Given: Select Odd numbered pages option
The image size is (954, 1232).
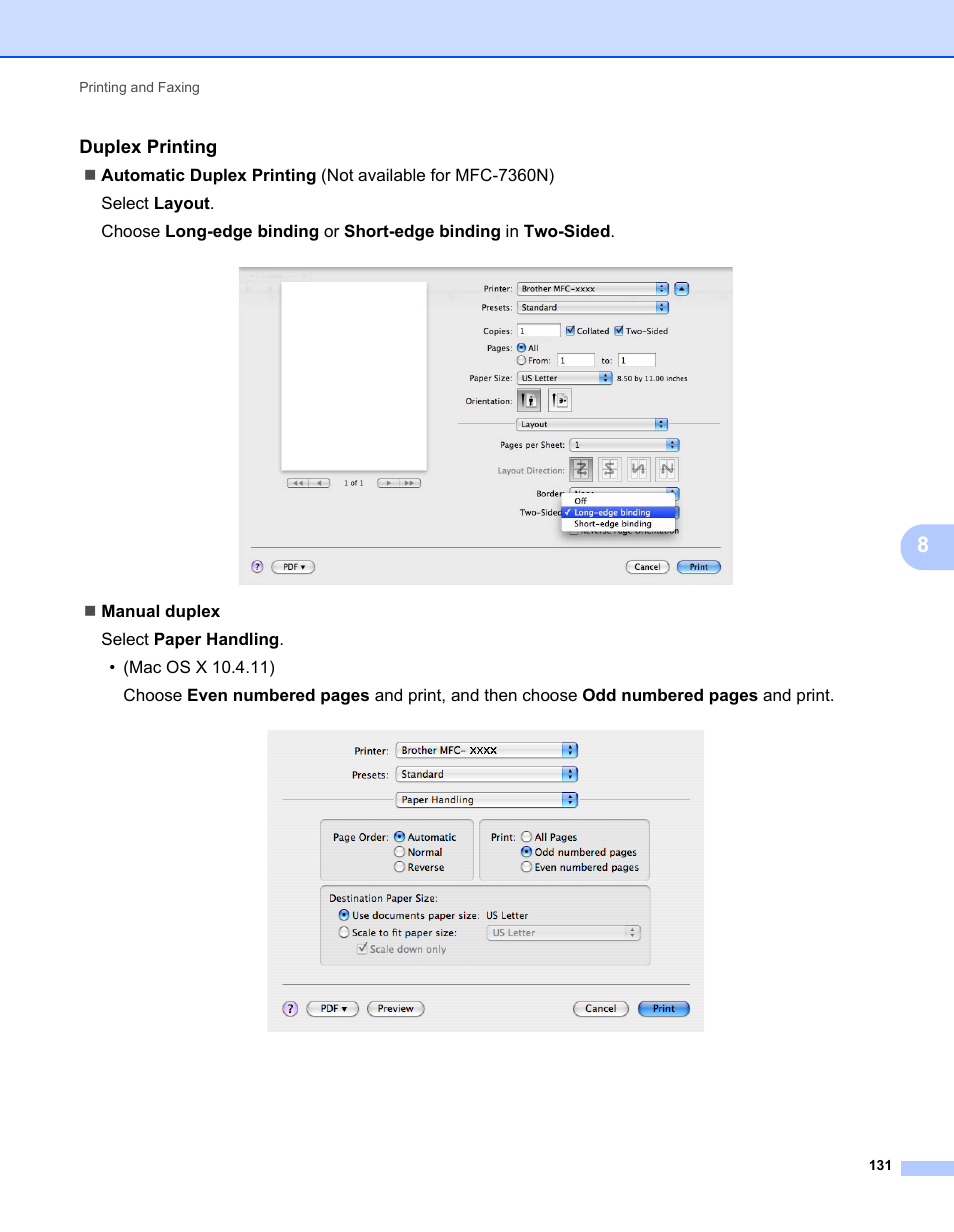Looking at the screenshot, I should point(526,852).
